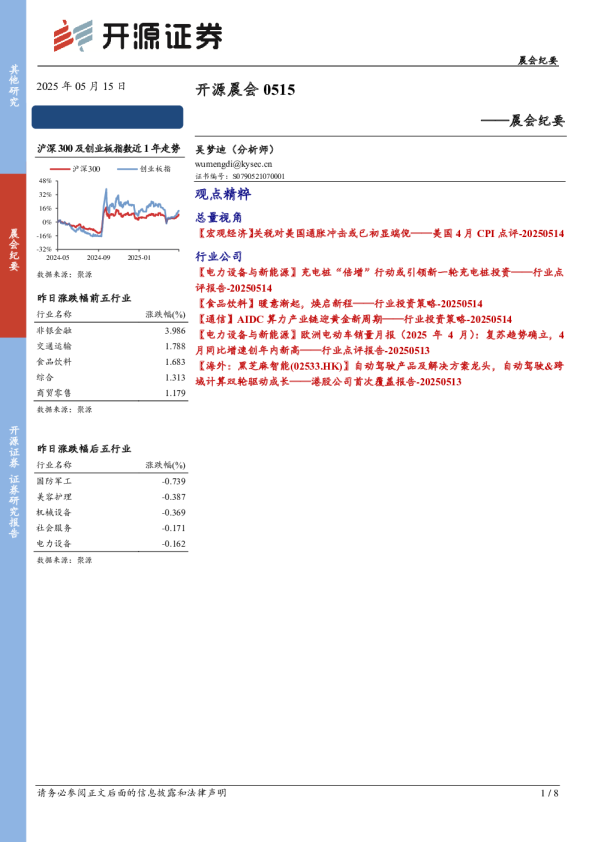Click the 电力设备 row value -0.162
Viewport: 595px width, 842px height.
(x=174, y=544)
